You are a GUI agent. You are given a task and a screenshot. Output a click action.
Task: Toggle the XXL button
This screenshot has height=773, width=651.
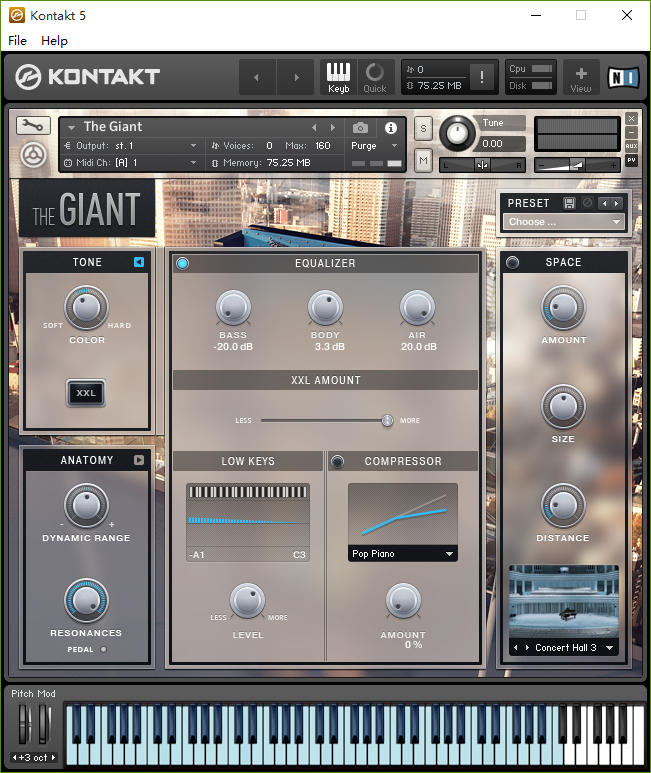86,393
